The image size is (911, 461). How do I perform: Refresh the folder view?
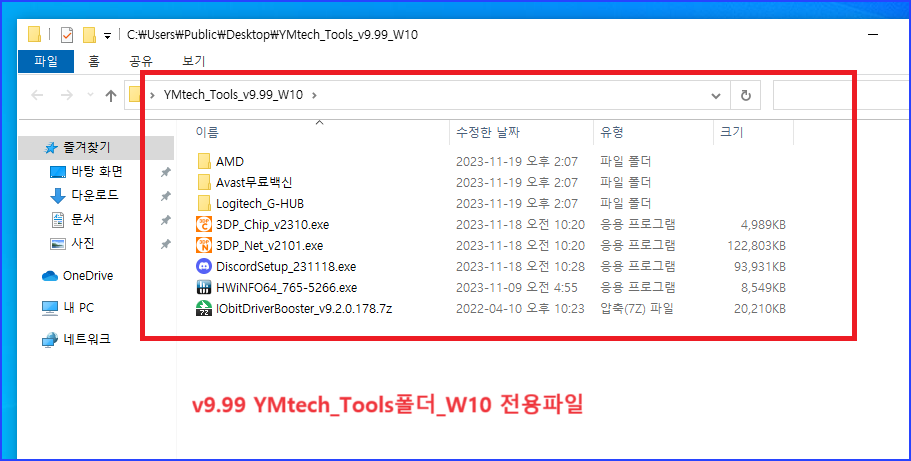pos(746,96)
